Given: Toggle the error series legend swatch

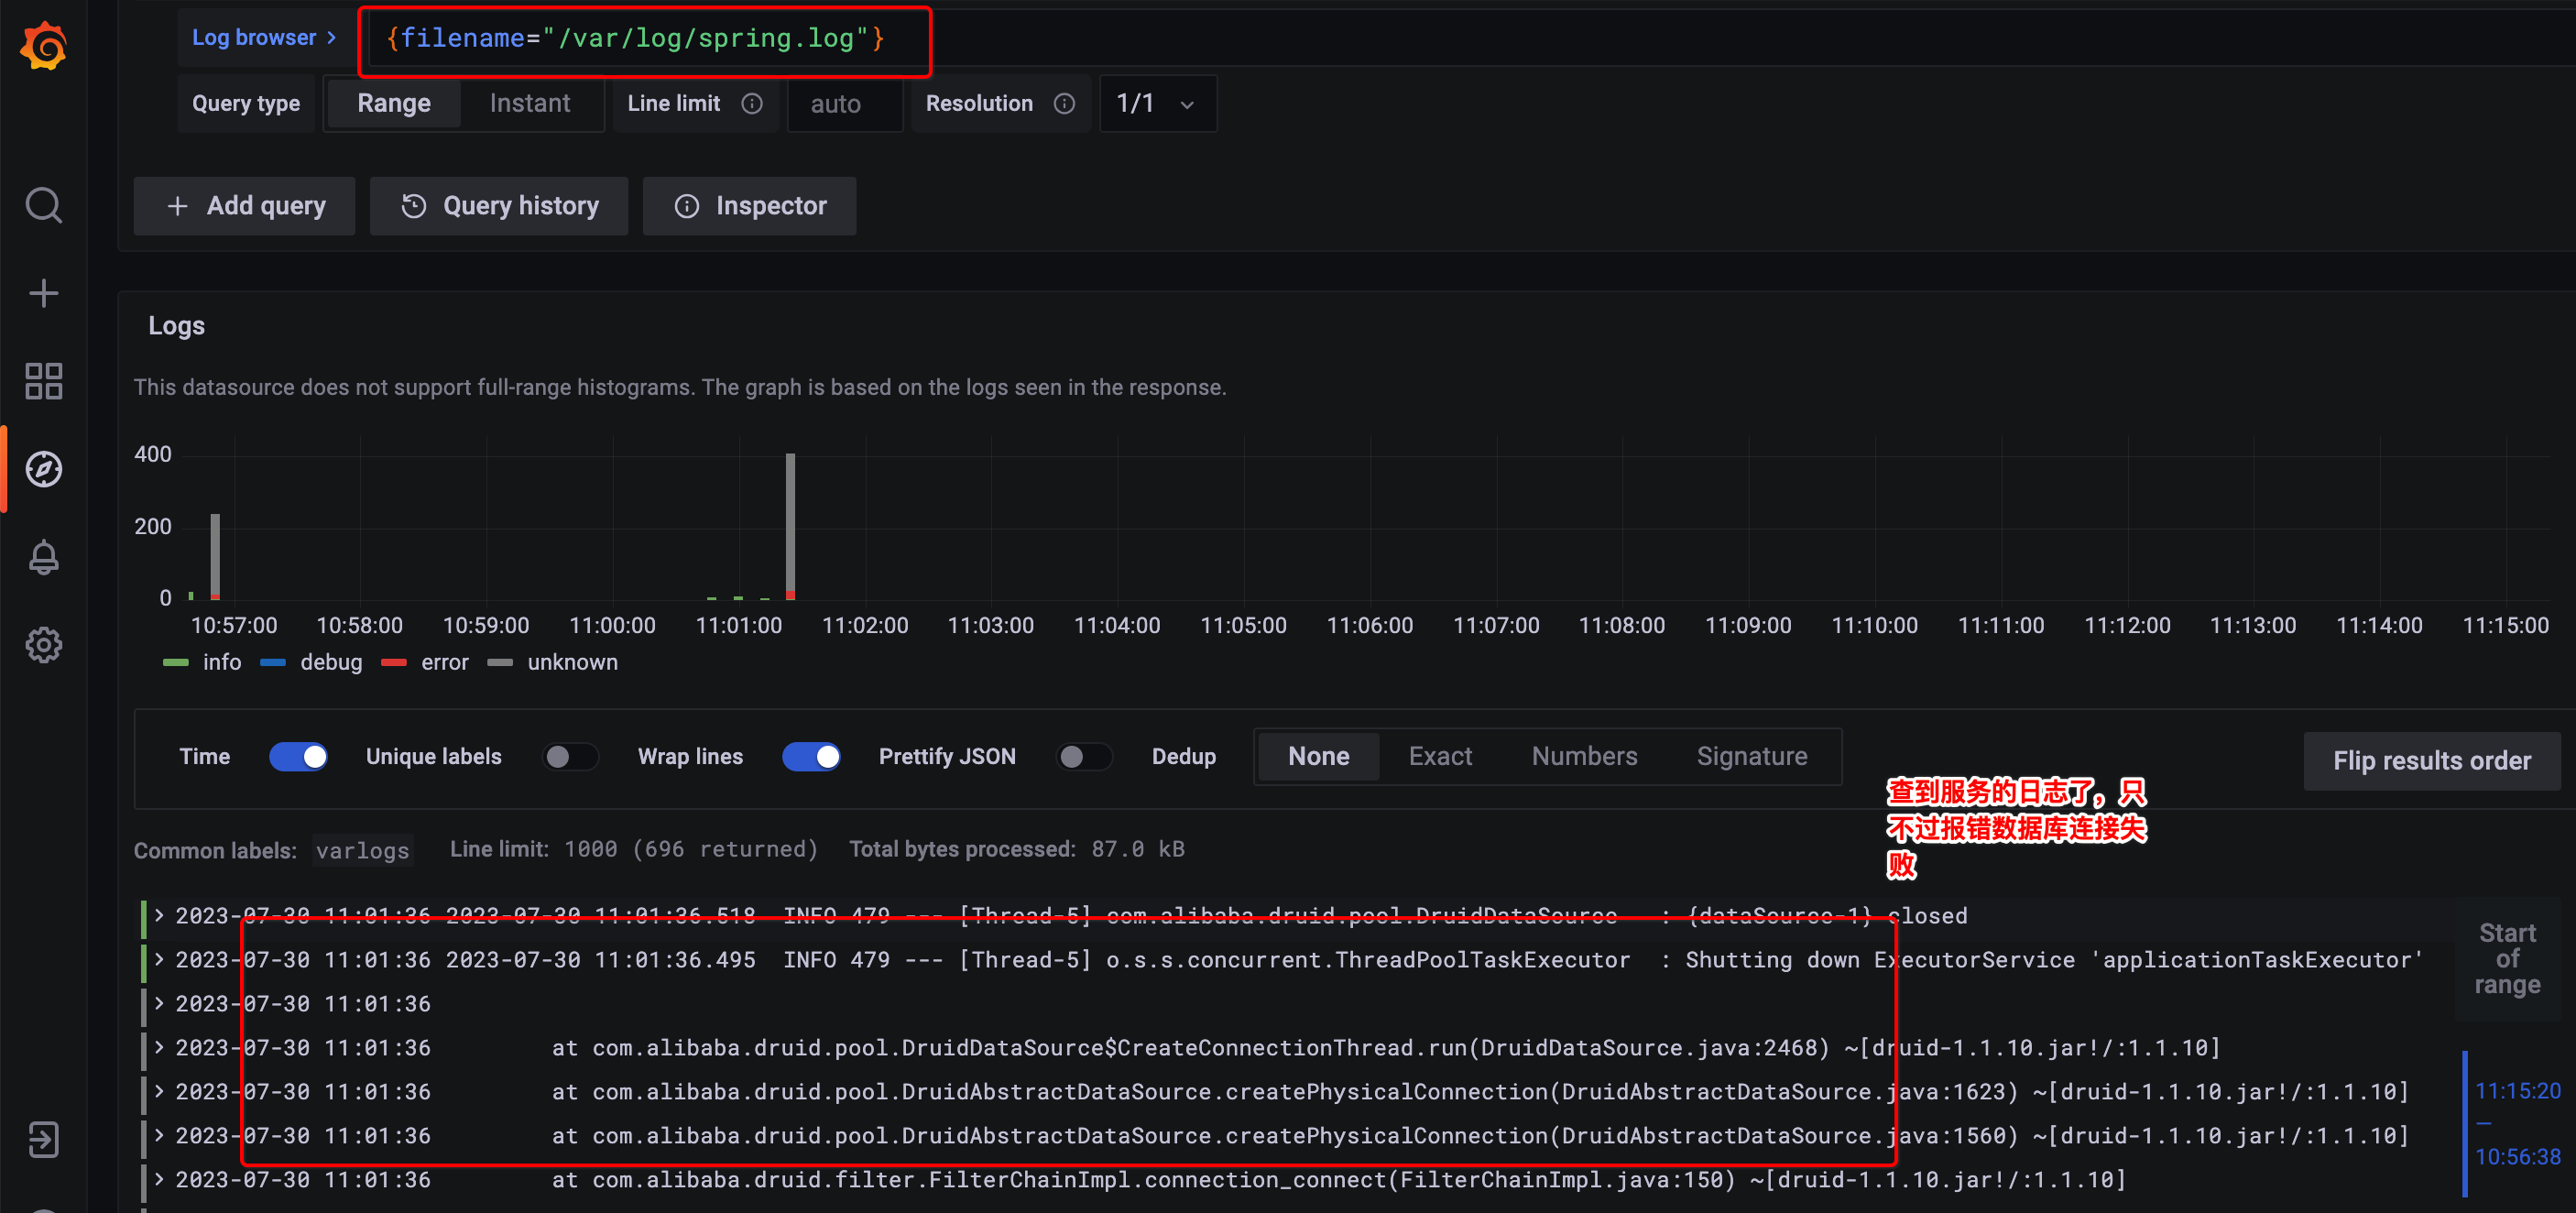Looking at the screenshot, I should (394, 662).
